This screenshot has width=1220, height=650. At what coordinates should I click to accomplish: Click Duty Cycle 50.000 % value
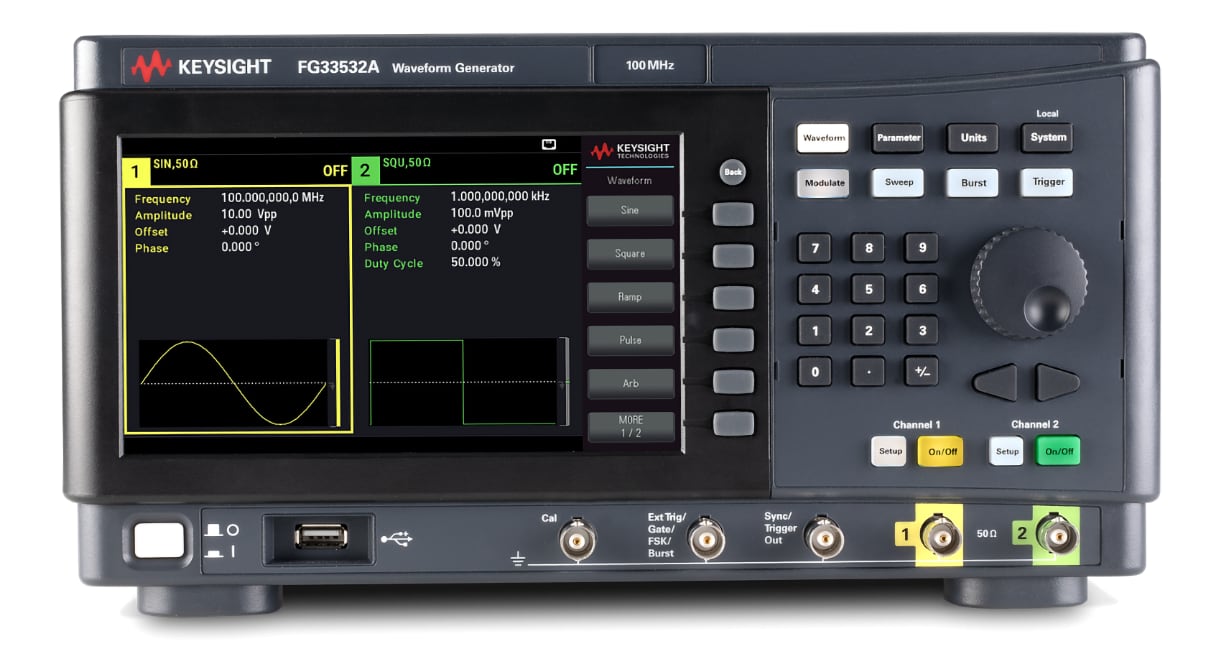[476, 263]
